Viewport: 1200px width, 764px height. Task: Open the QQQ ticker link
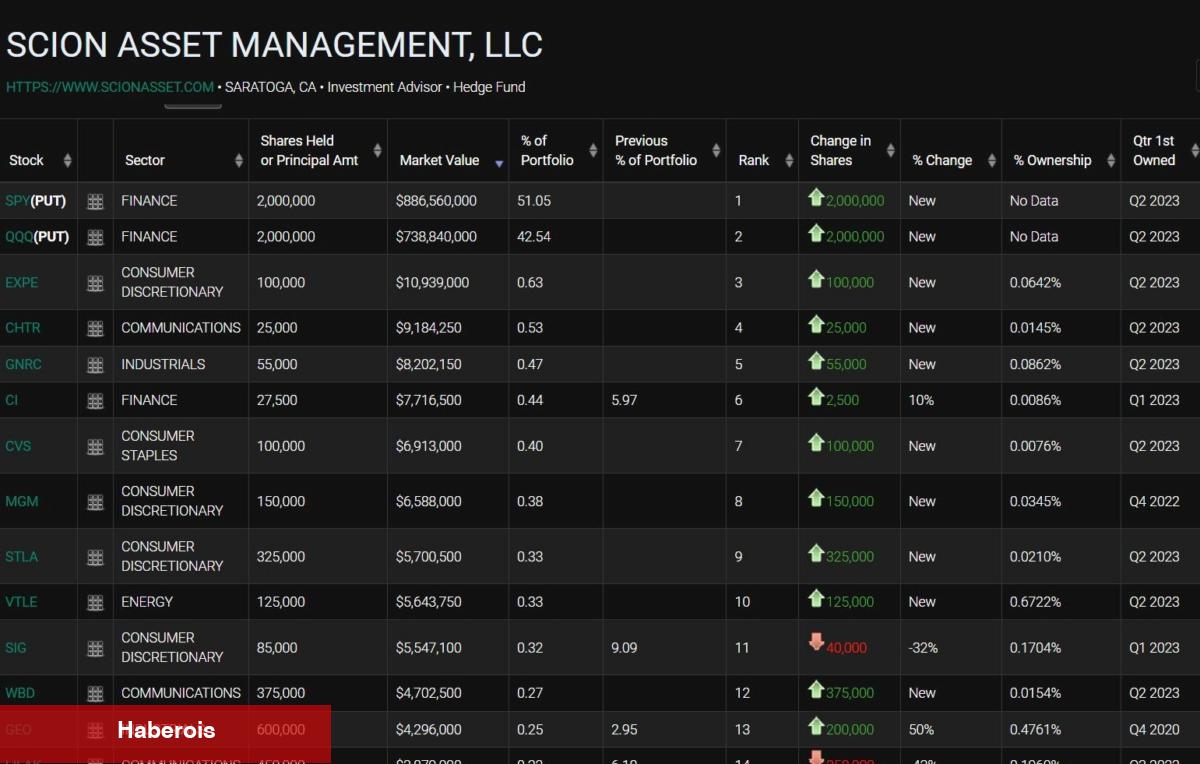(20, 237)
